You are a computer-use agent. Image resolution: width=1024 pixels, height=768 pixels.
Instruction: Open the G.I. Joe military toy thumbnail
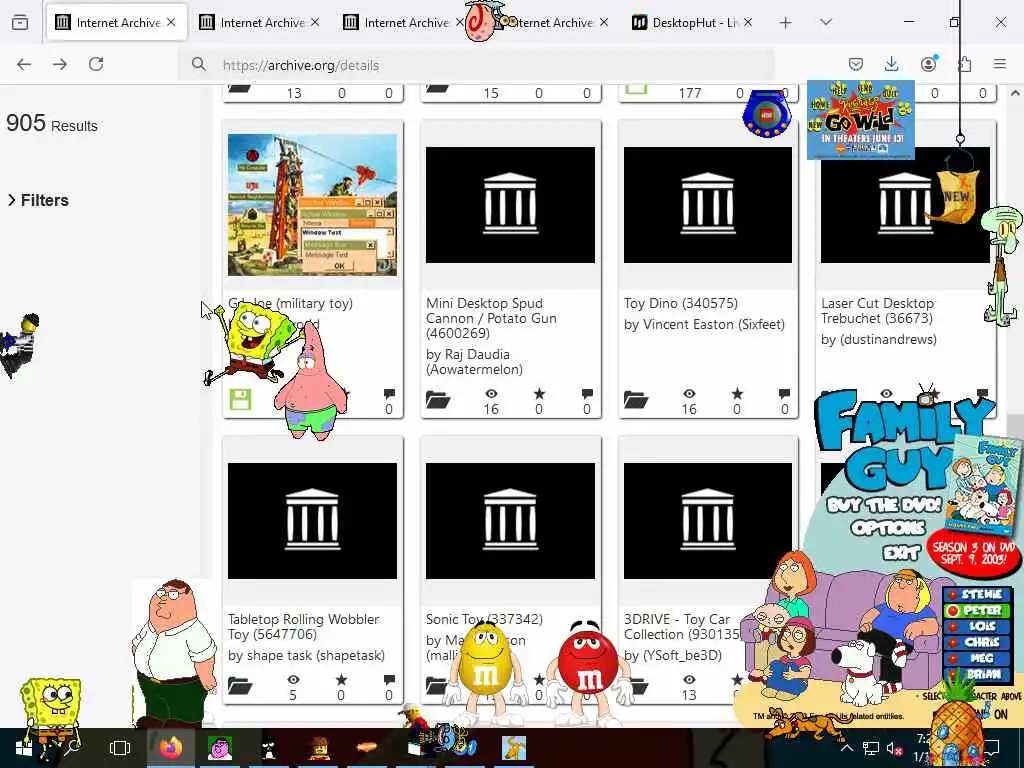click(x=312, y=204)
